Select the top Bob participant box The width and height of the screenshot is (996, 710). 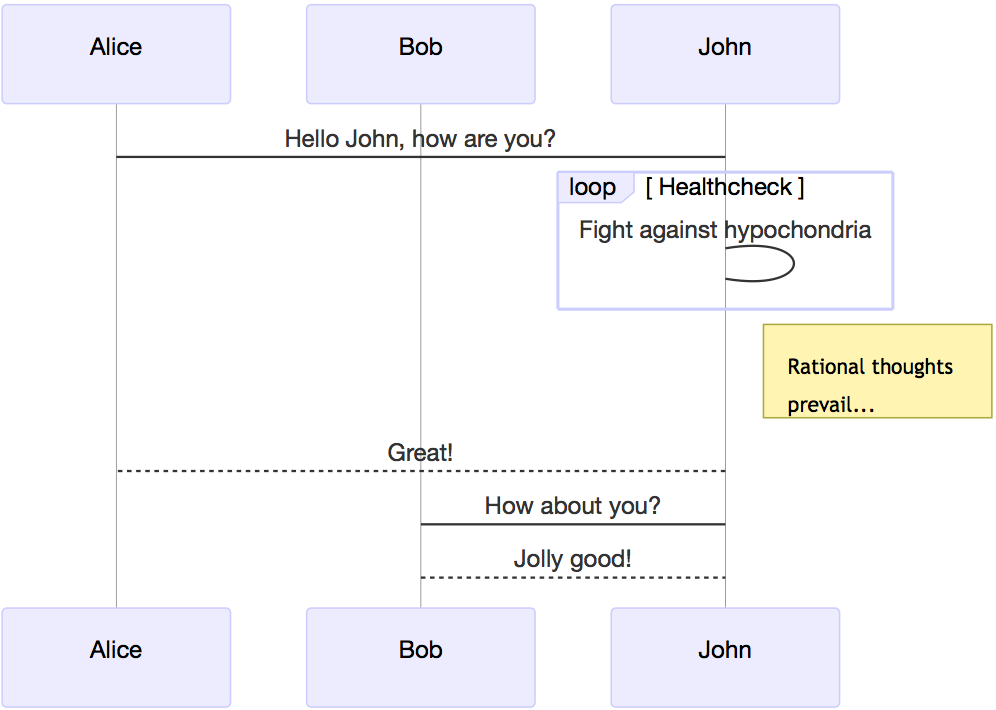(421, 54)
